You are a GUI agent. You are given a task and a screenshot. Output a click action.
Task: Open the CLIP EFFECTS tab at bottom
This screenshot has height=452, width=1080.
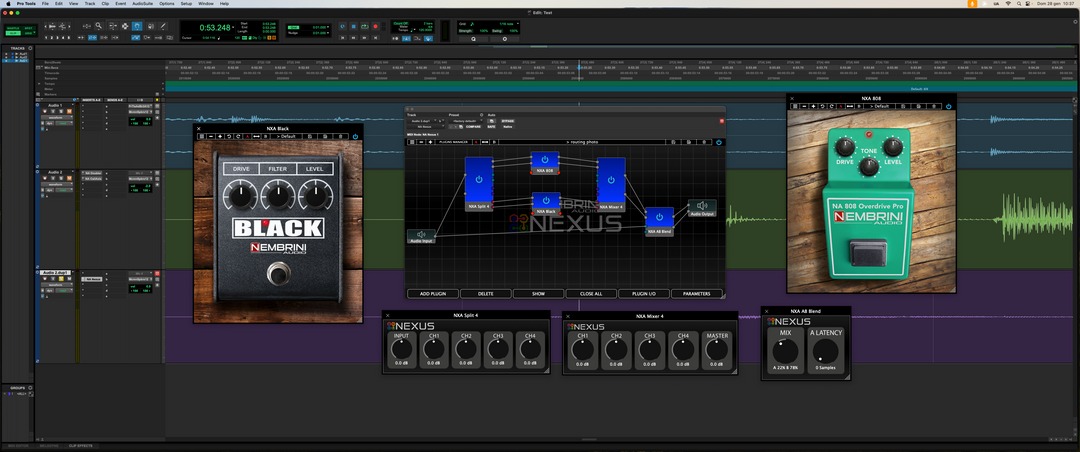[81, 446]
